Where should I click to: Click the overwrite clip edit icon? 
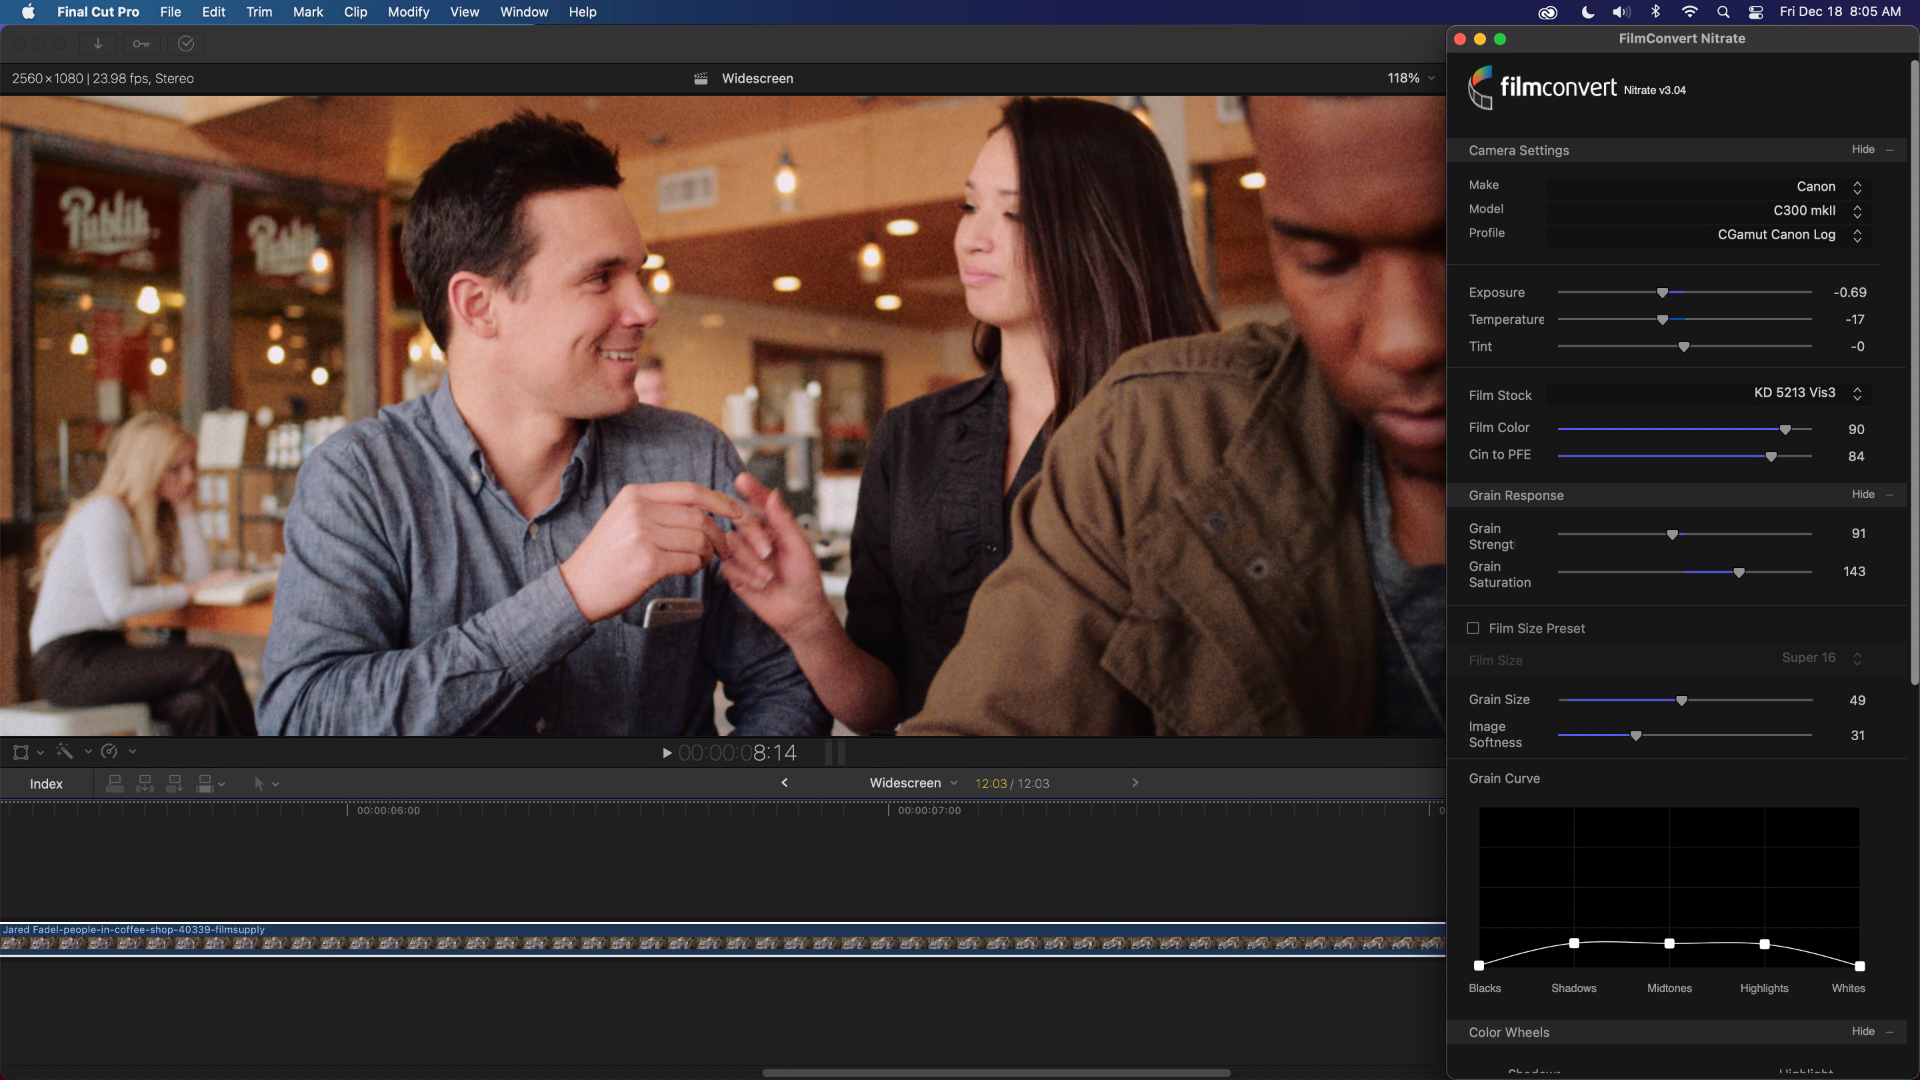click(205, 784)
